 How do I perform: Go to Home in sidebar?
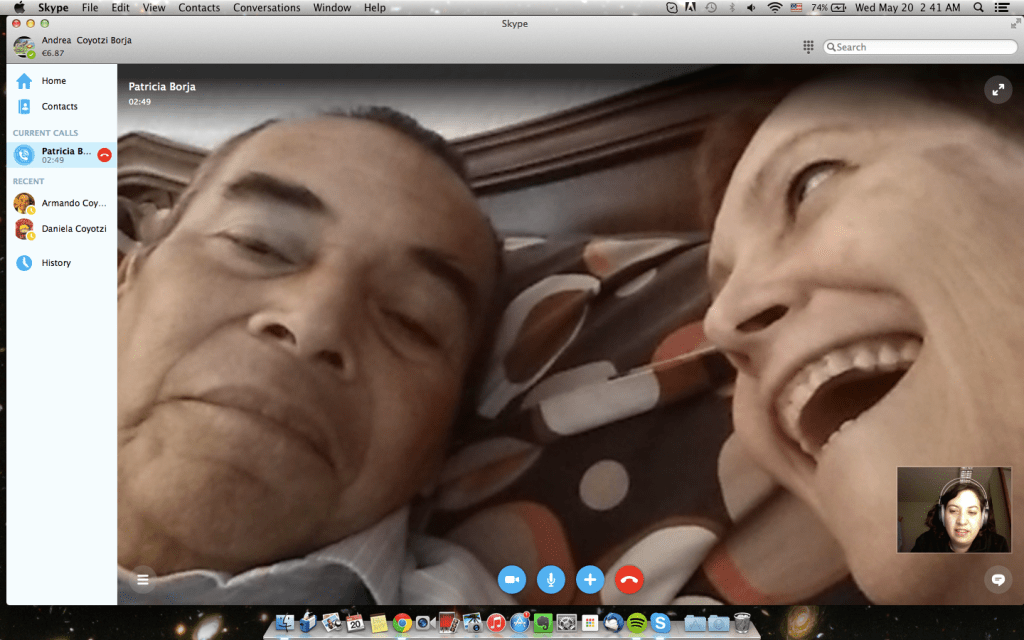coord(53,81)
